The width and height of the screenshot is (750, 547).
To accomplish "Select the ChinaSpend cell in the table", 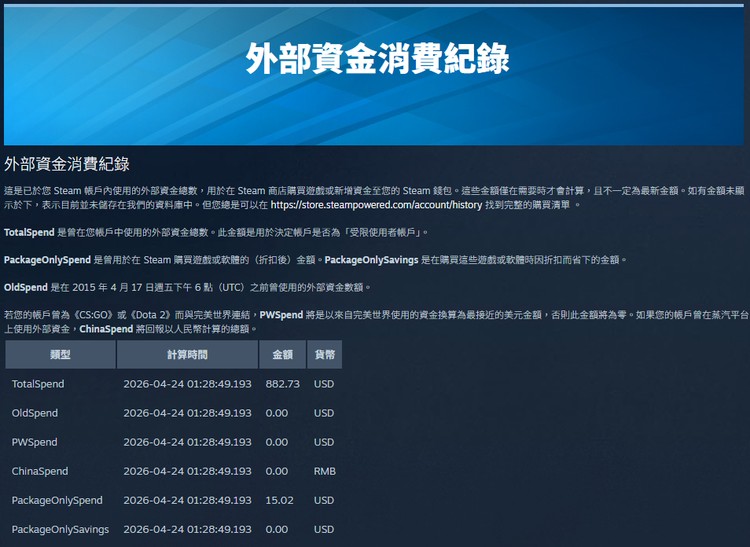I will (40, 471).
